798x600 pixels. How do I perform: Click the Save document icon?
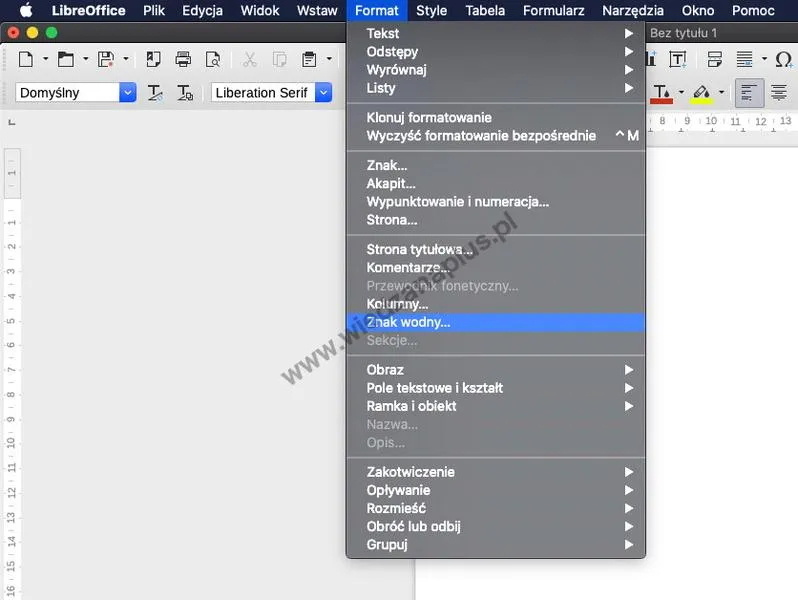(x=106, y=59)
